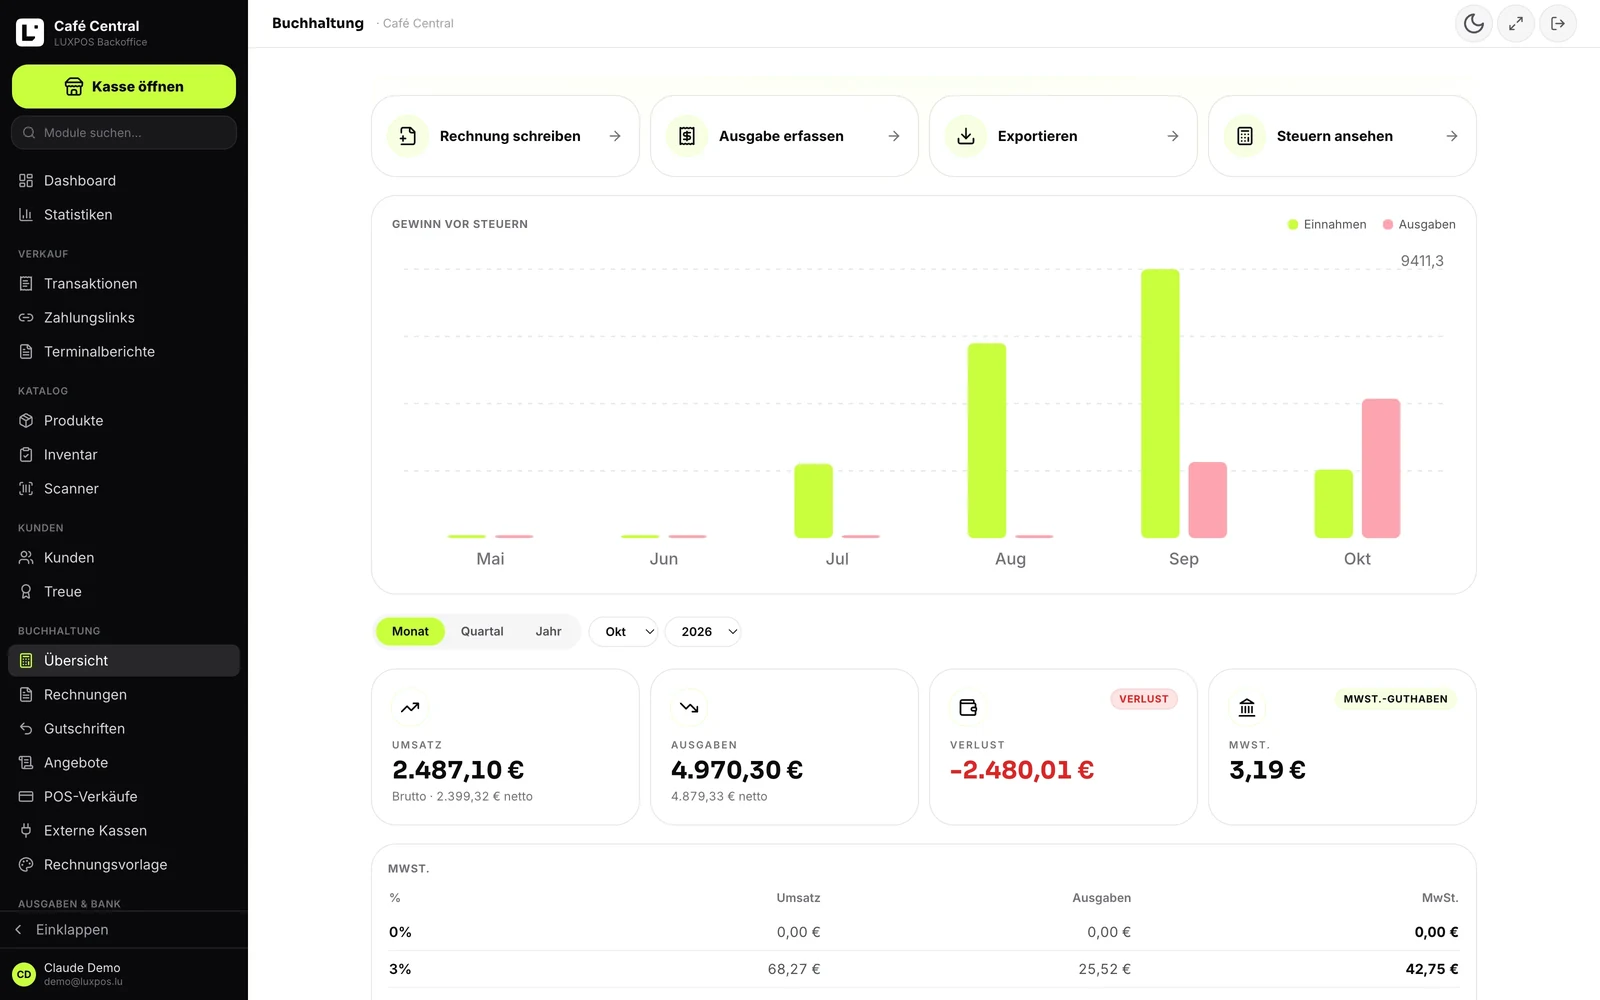Click the MWST.-GUTHABEN badge
Screen dimensions: 1600x1000
tap(1395, 699)
